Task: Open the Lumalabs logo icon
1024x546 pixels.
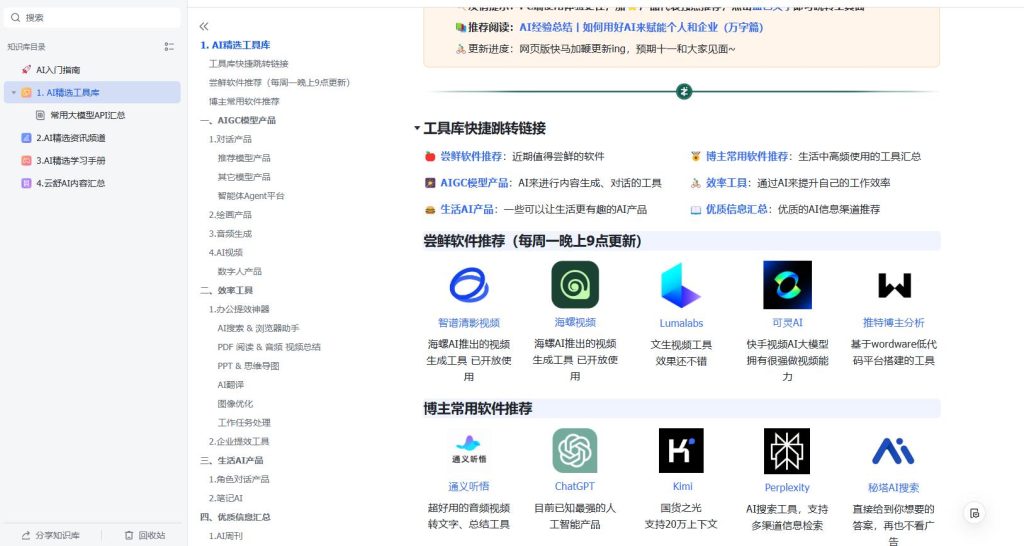Action: [680, 285]
